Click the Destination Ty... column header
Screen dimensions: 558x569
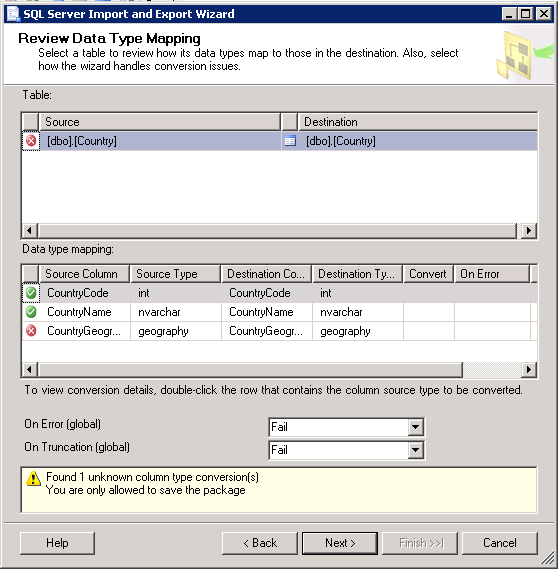tap(357, 274)
